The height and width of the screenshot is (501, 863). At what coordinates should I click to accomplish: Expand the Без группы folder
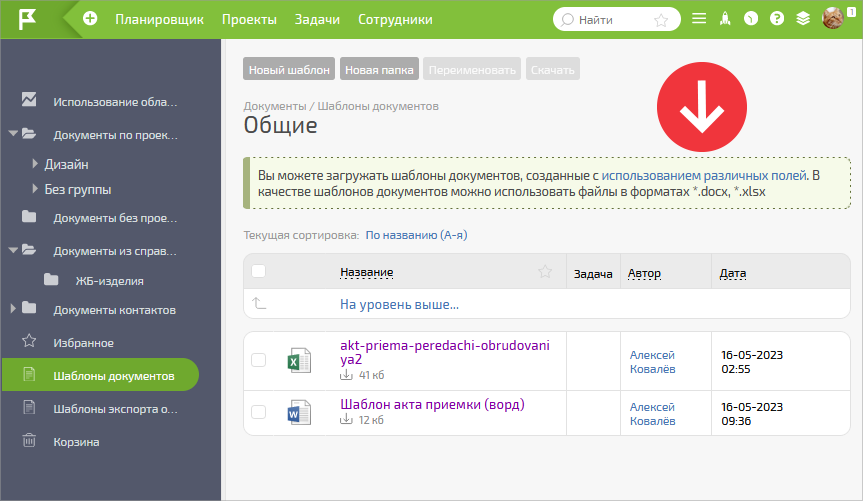tap(35, 189)
